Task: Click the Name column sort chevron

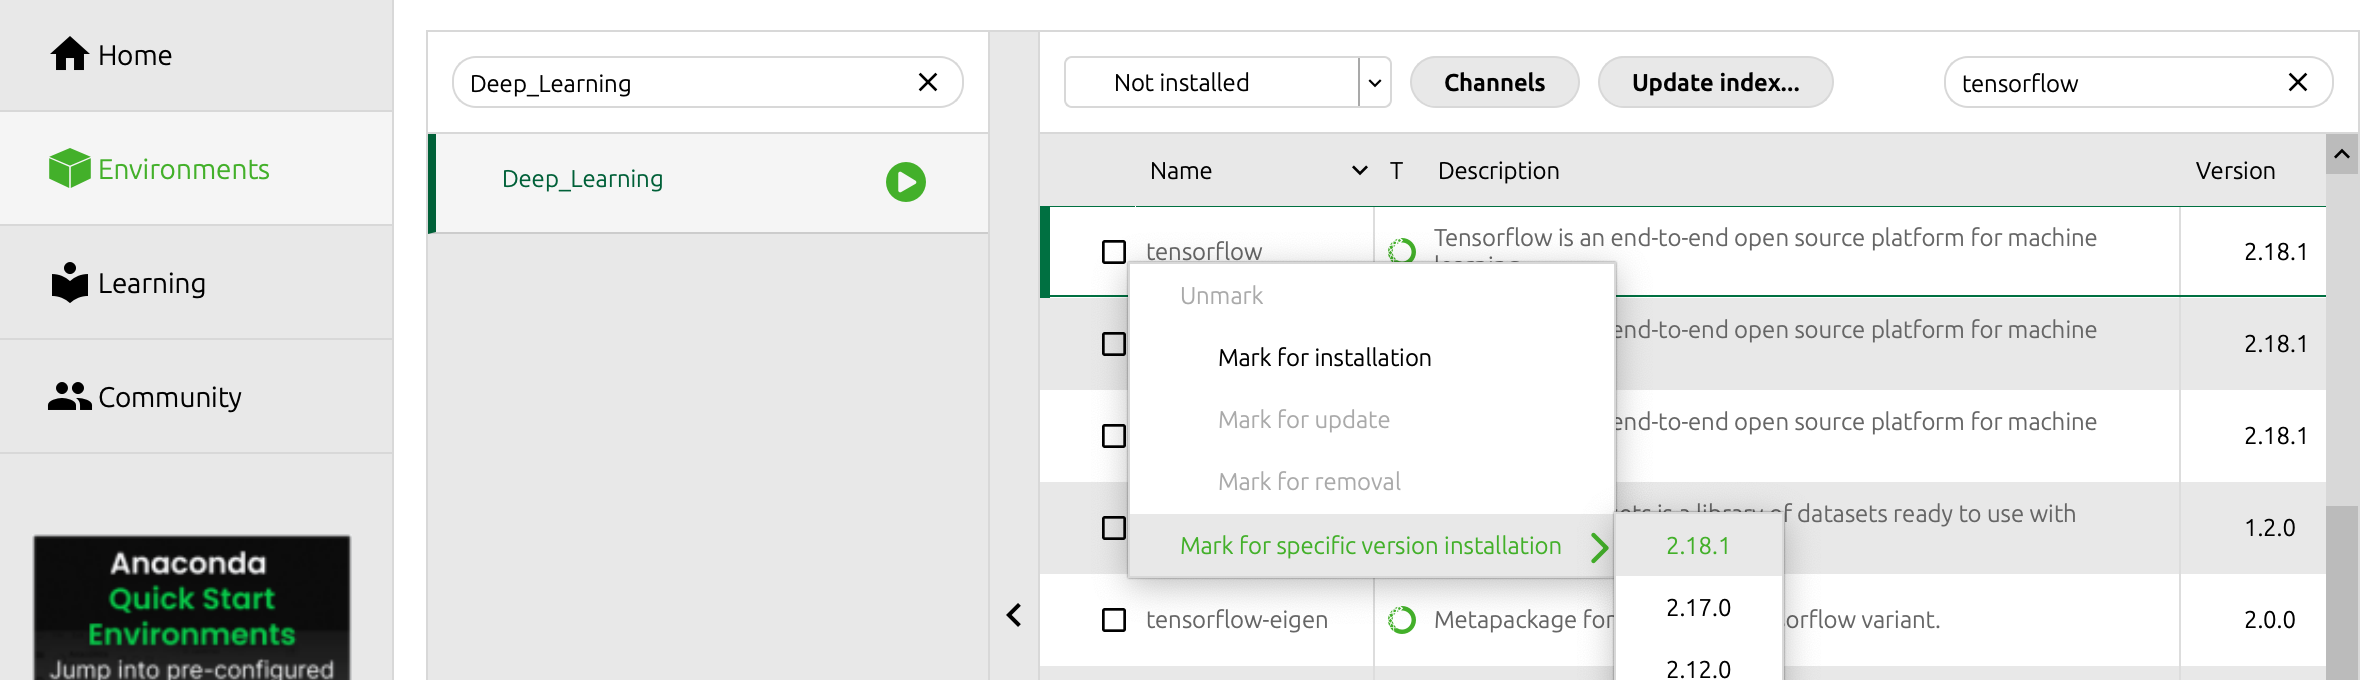Action: (1359, 171)
